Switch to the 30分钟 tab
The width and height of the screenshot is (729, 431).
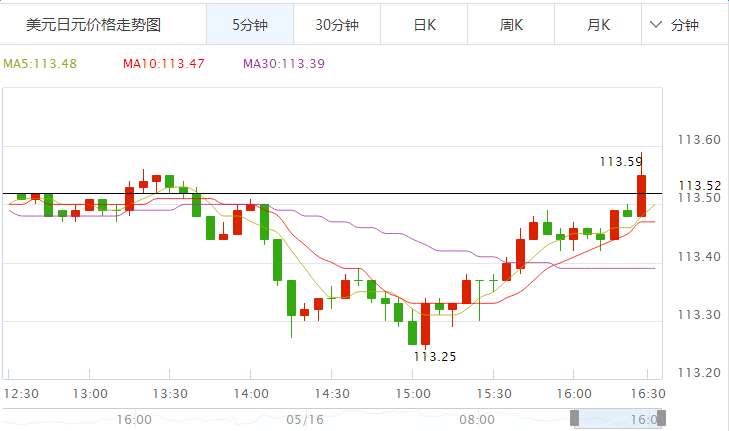[x=337, y=25]
